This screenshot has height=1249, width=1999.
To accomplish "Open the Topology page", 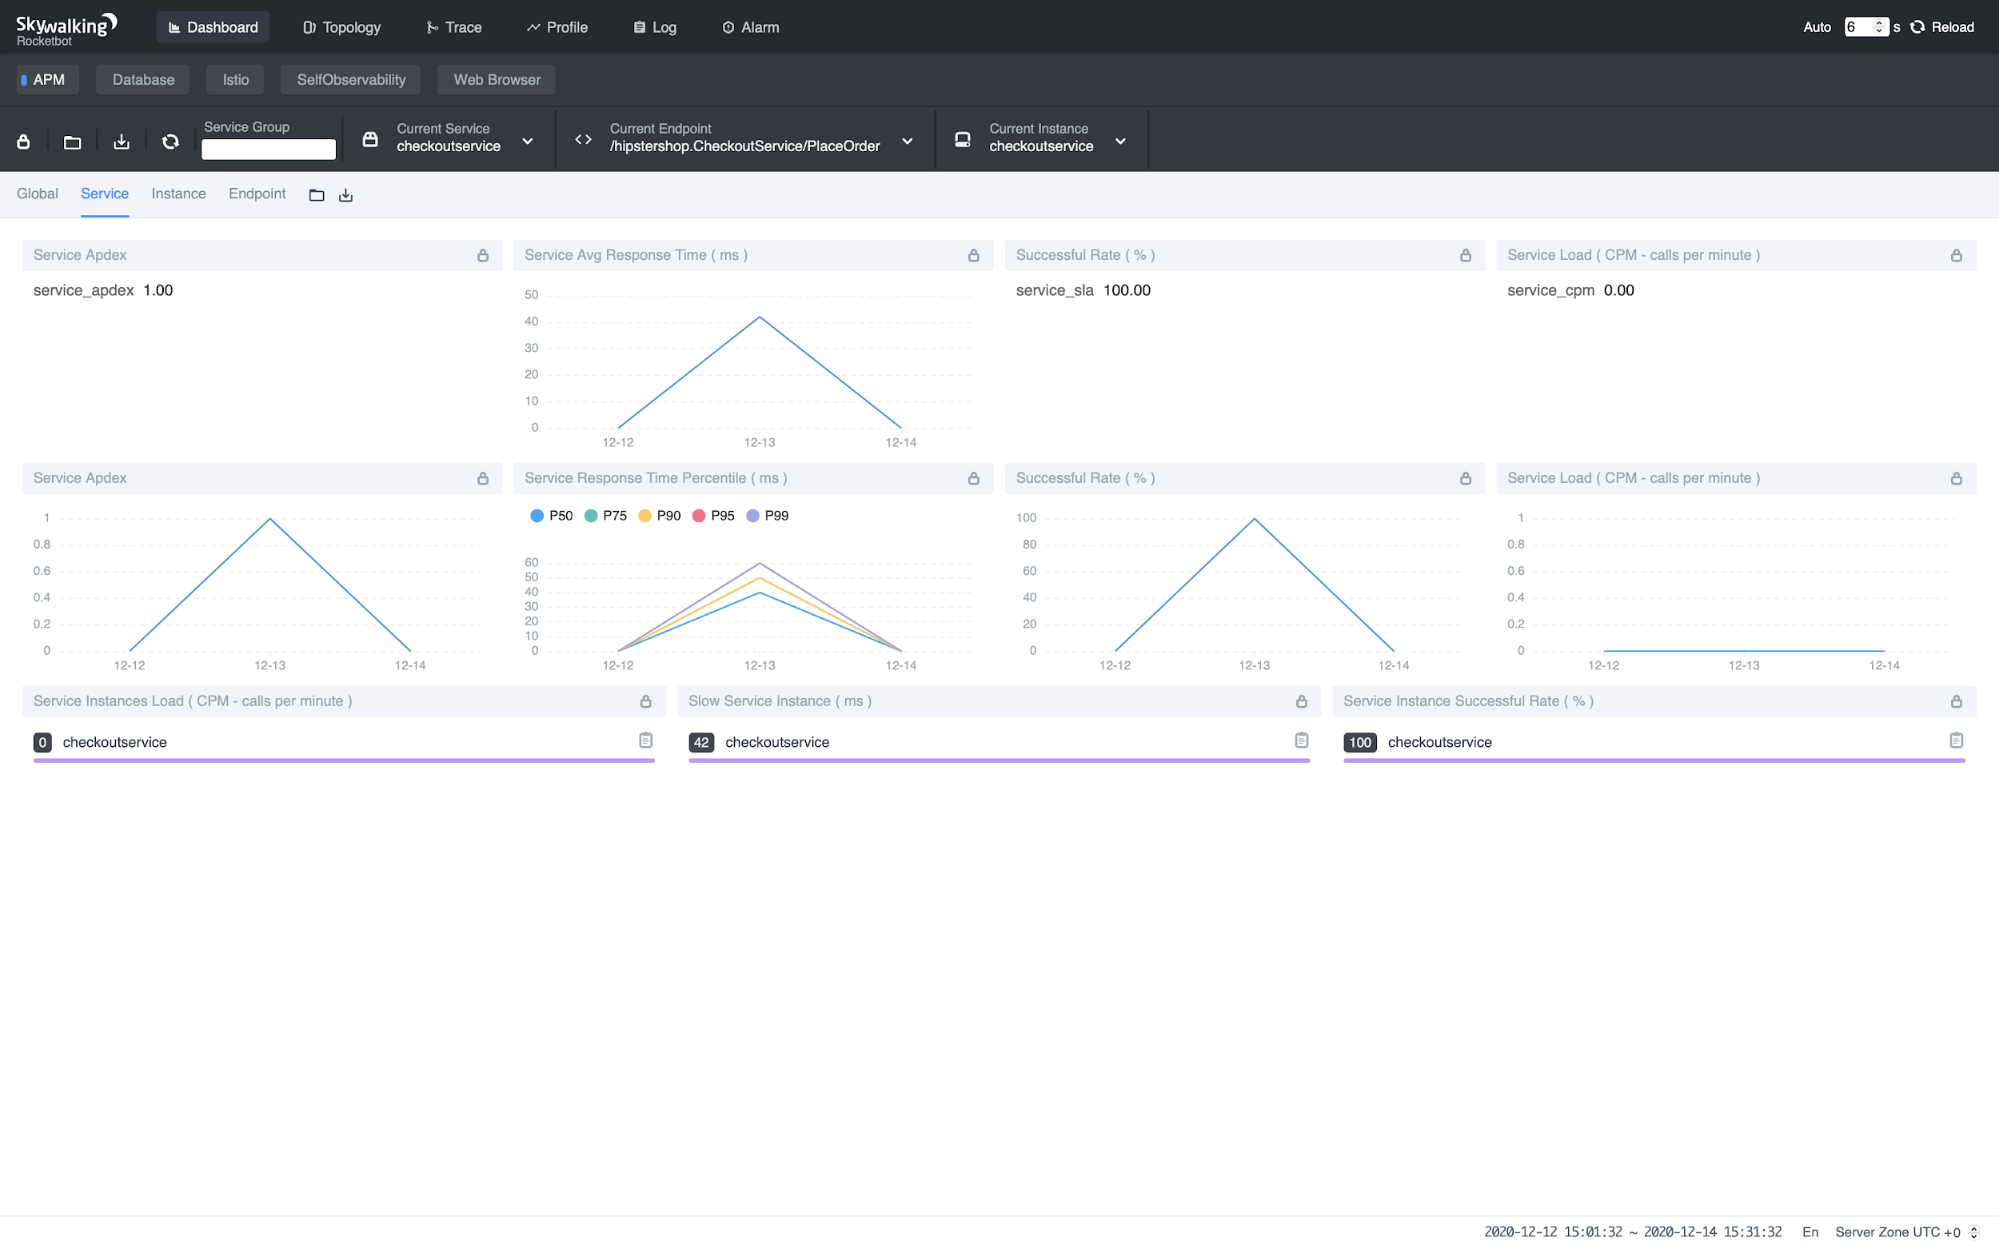I will pos(341,27).
